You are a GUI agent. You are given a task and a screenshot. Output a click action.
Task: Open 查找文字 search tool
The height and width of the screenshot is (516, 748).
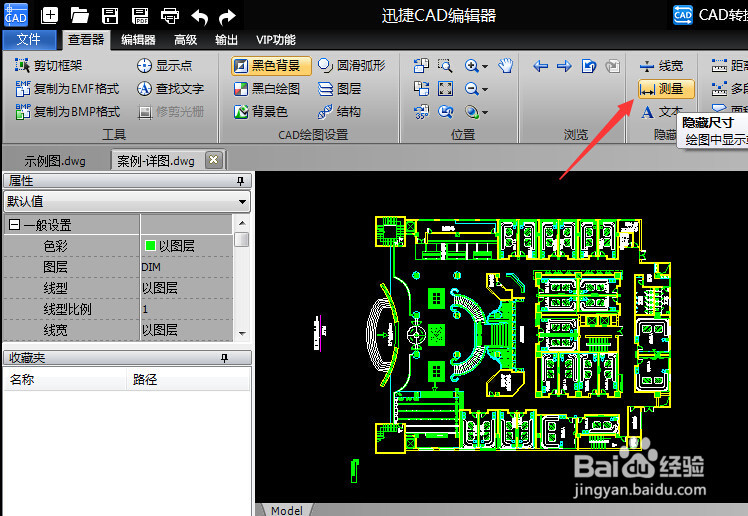point(171,89)
